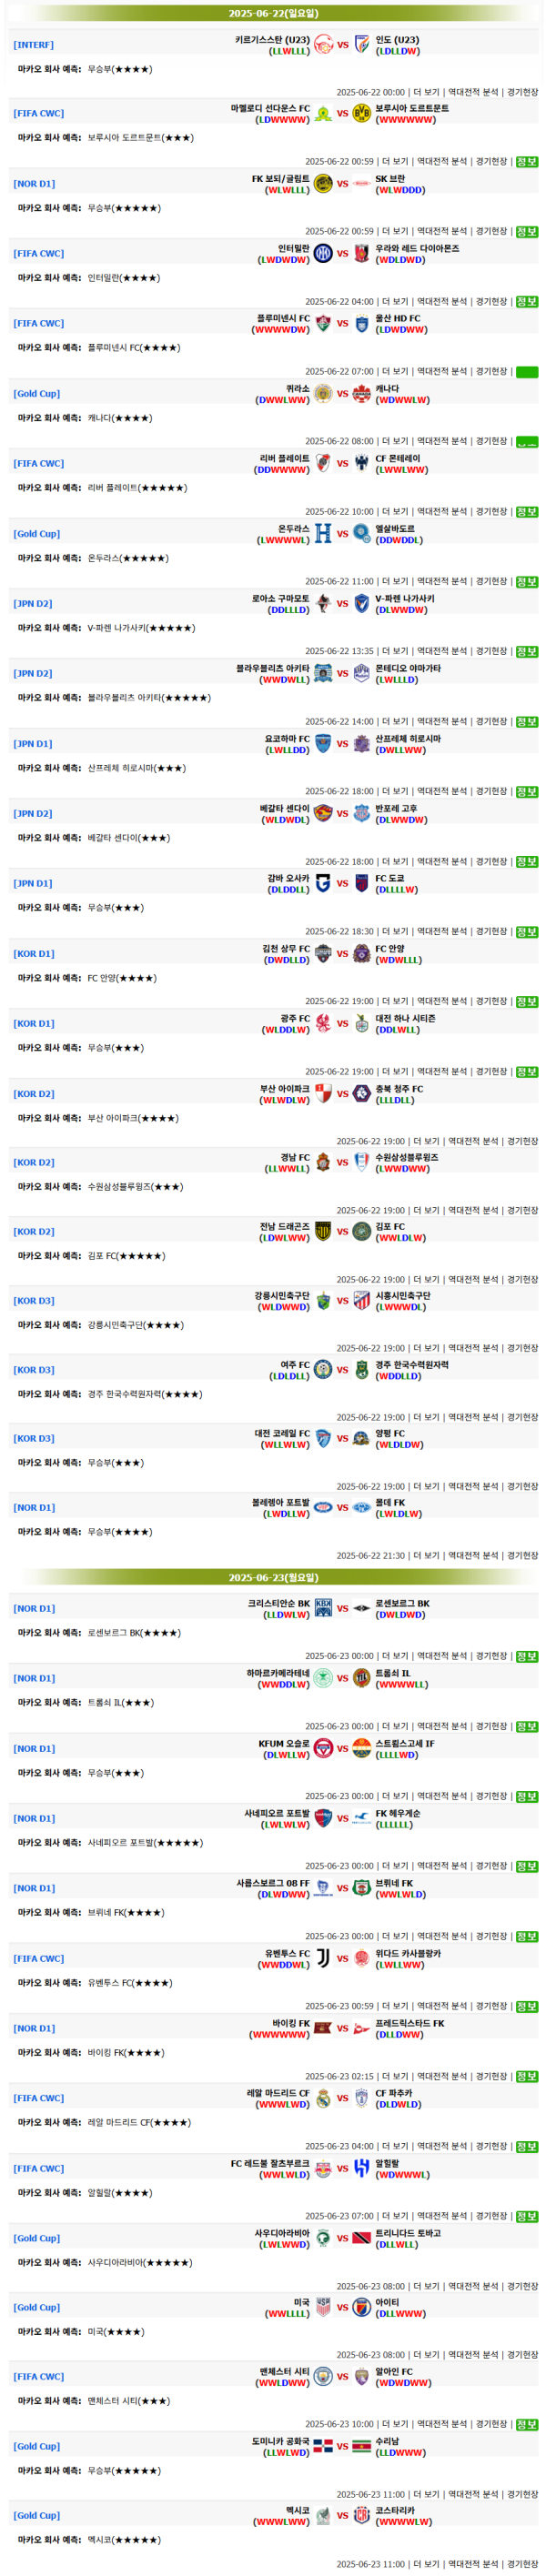Click the Real Madrid club crest

tap(323, 2098)
